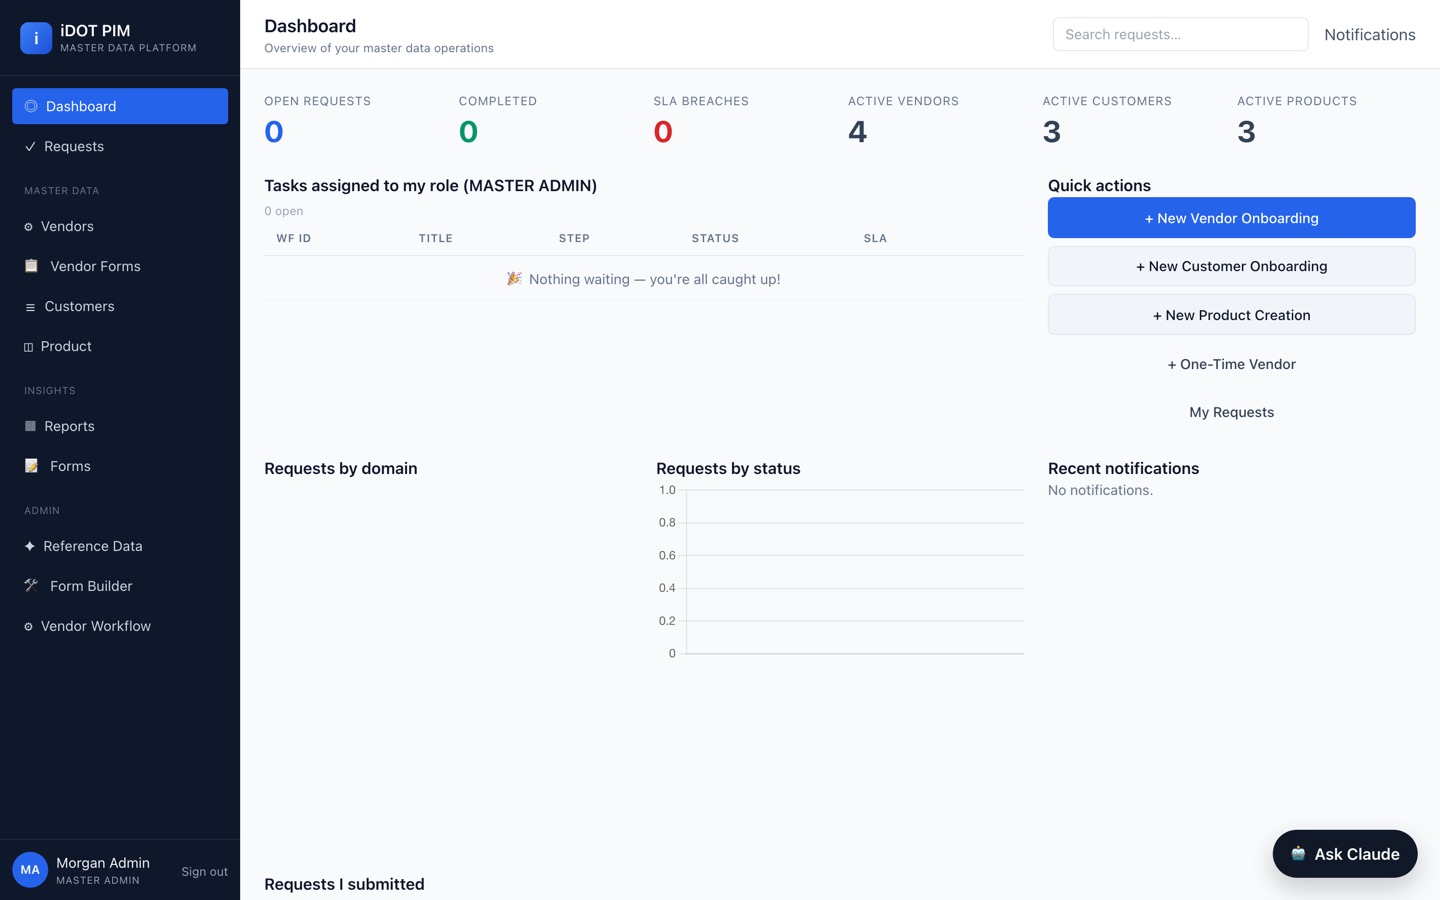Click the Product box icon
The image size is (1440, 900).
point(28,347)
